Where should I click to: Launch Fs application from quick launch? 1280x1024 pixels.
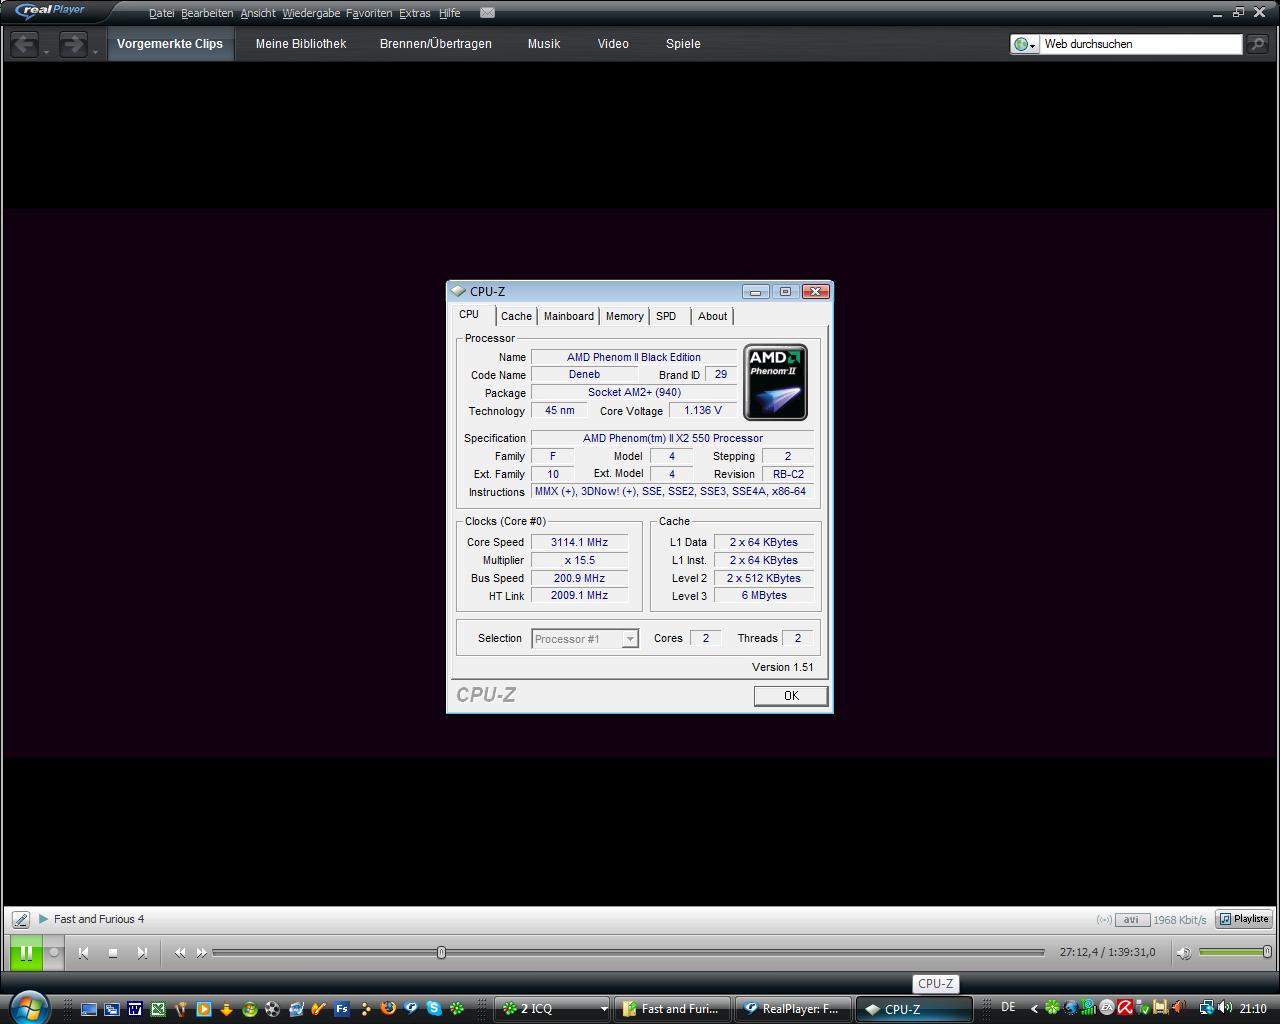[342, 1009]
